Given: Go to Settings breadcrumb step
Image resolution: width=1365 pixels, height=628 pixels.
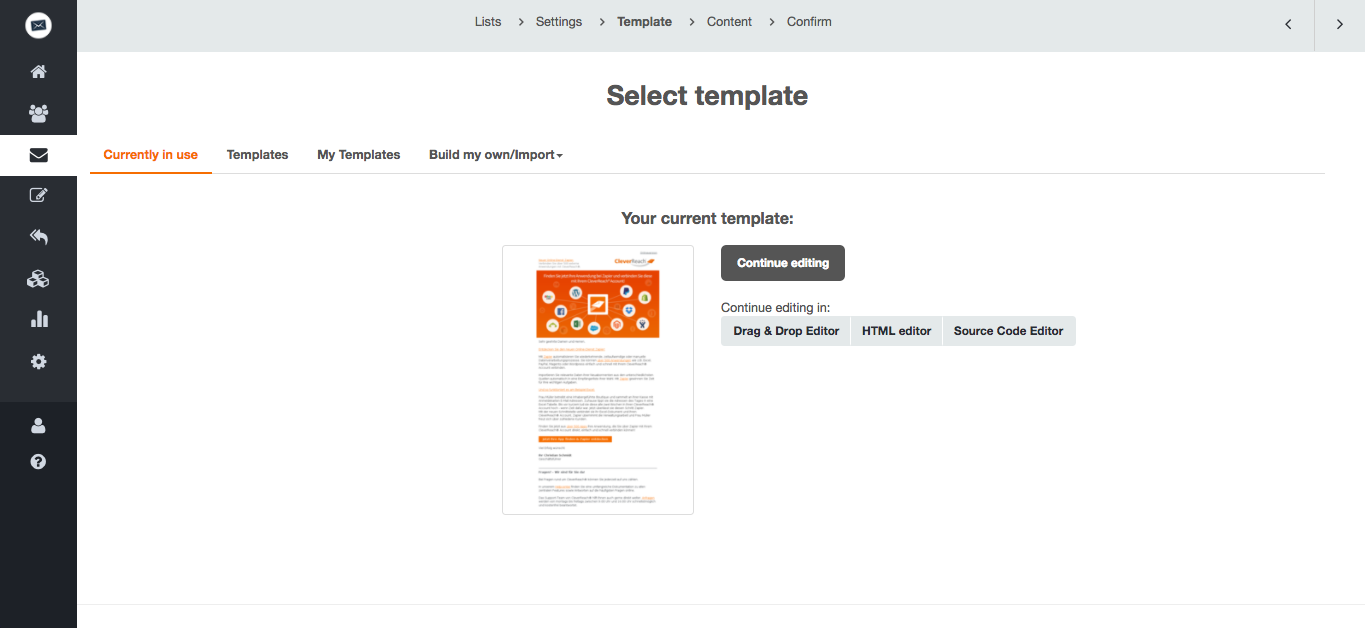Looking at the screenshot, I should [559, 22].
